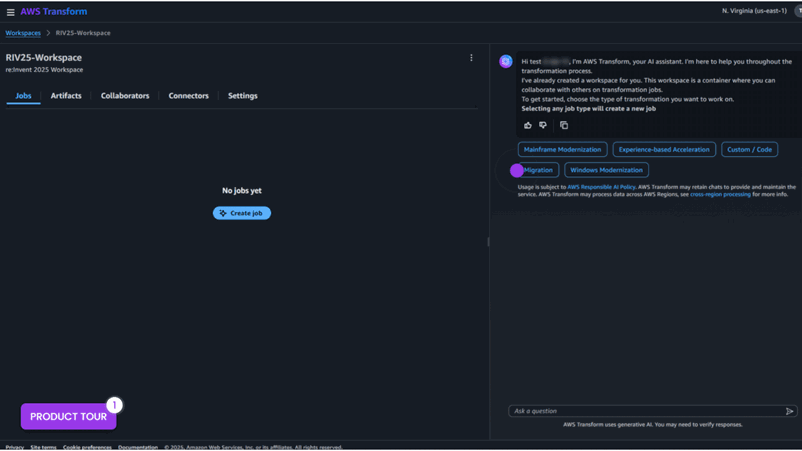
Task: Switch to the Collaborators tab
Action: pos(125,96)
